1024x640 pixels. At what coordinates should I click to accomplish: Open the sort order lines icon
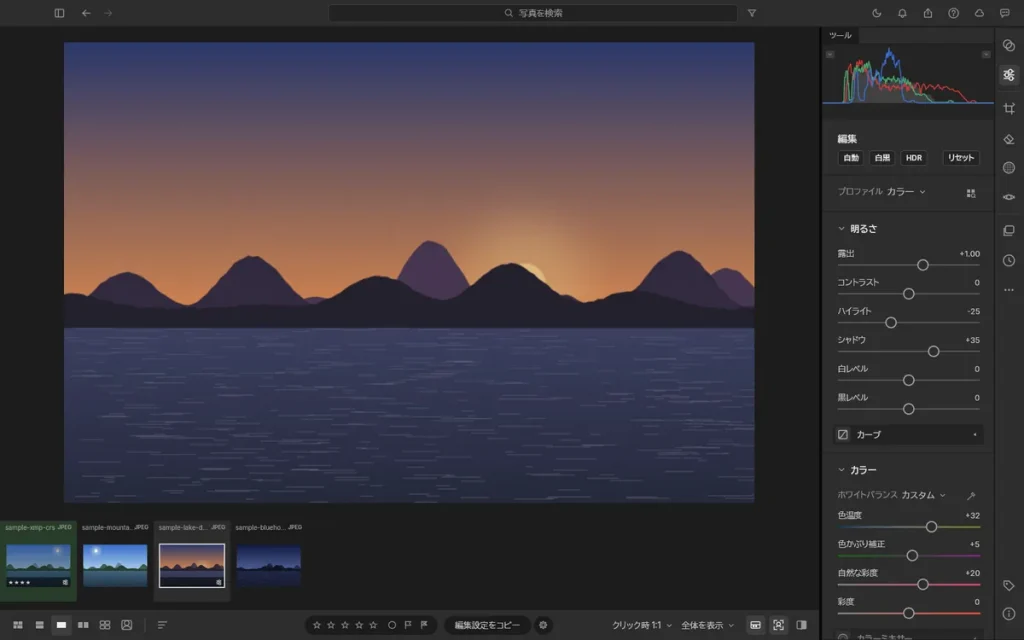(x=163, y=625)
